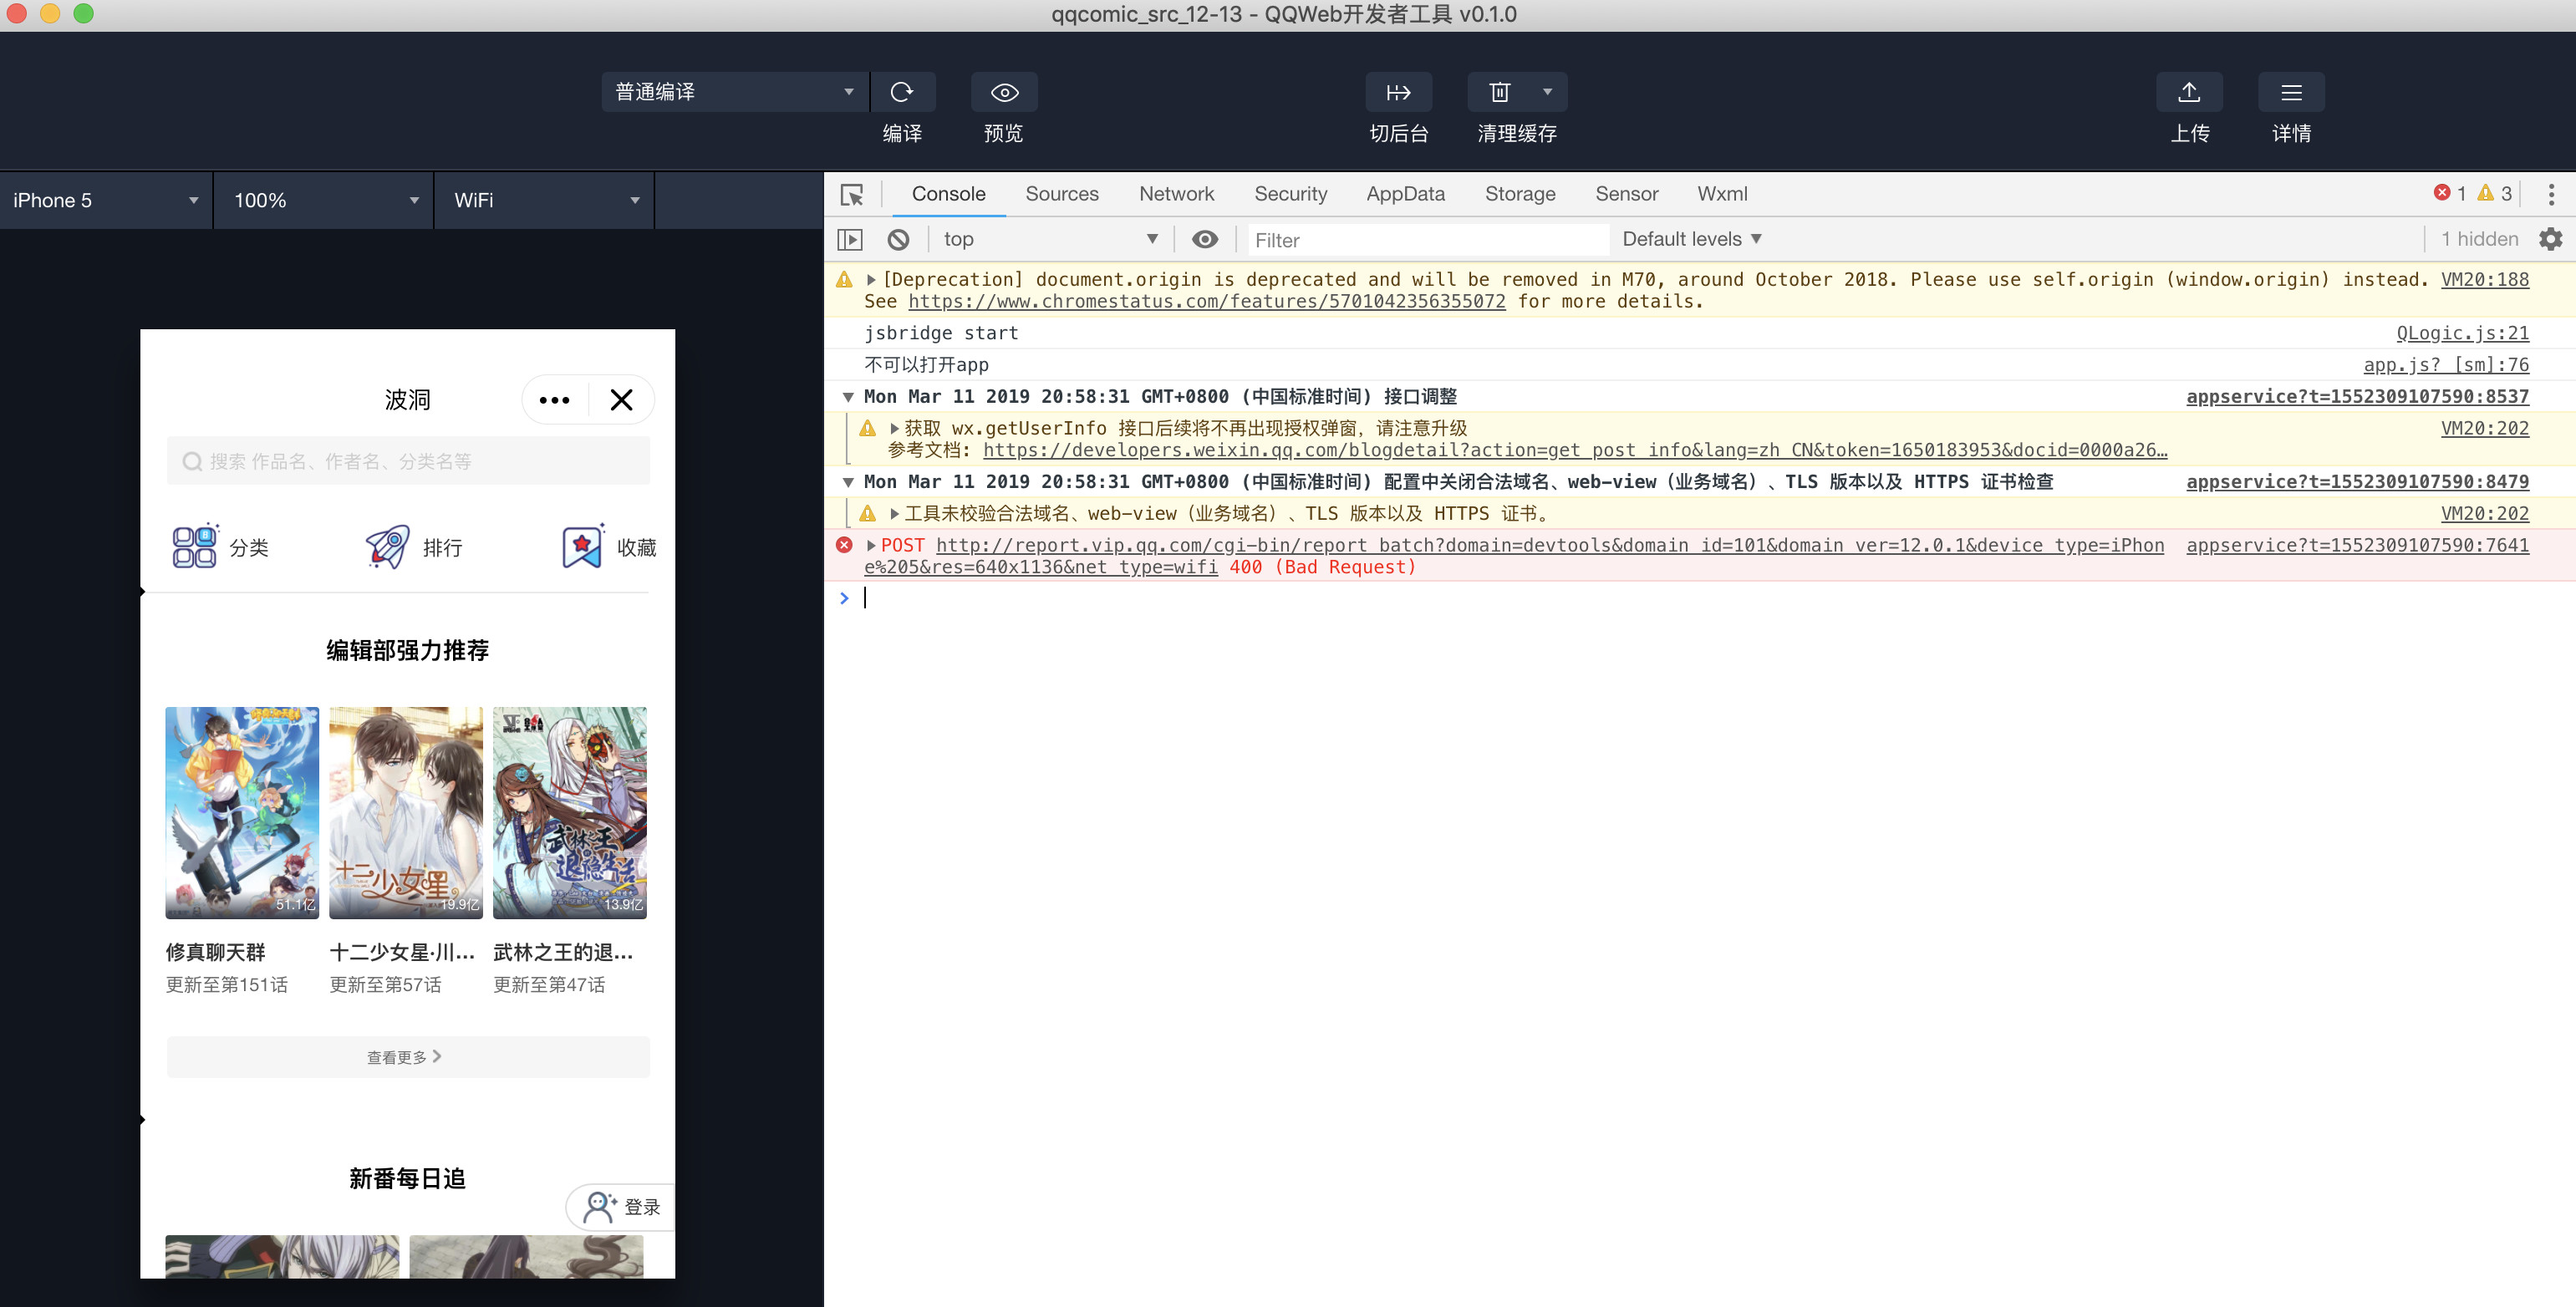This screenshot has height=1307, width=2576.
Task: Click the switch-to-background icon
Action: pos(1398,92)
